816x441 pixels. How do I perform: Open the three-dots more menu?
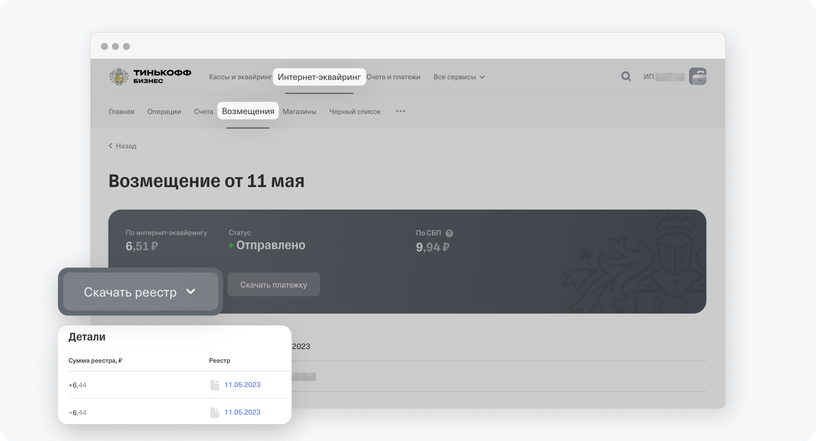click(400, 111)
